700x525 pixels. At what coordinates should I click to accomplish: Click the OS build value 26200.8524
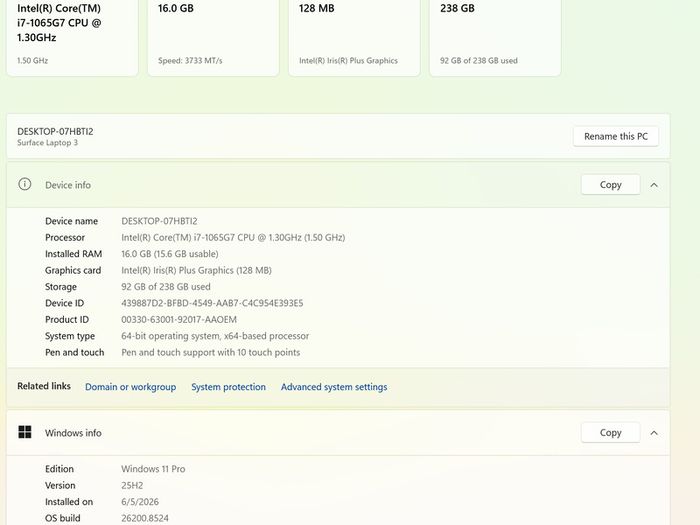click(x=145, y=518)
